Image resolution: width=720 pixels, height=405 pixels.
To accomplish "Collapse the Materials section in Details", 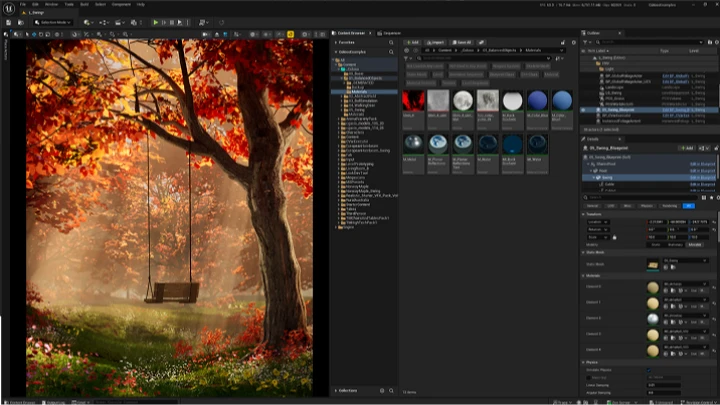I will [584, 276].
